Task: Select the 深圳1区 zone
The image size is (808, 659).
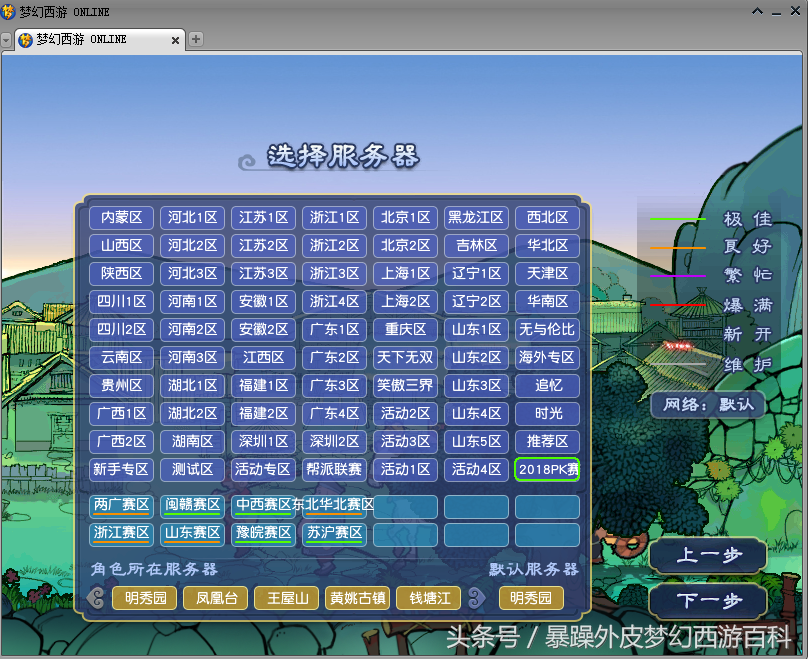Action: click(263, 441)
